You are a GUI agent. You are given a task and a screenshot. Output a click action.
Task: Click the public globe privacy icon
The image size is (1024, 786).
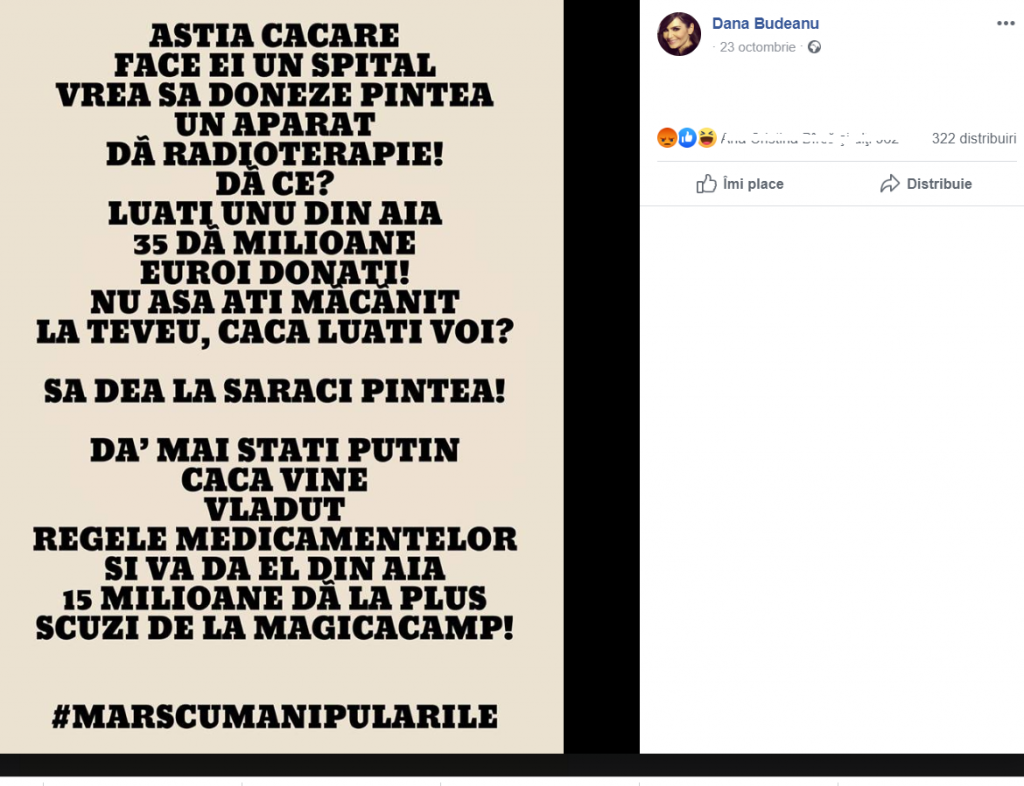click(814, 47)
